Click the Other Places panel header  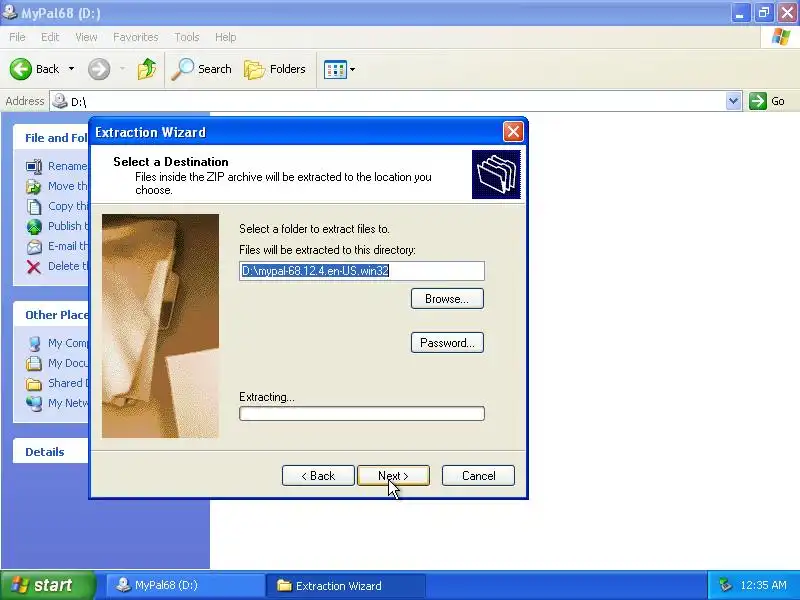51,315
